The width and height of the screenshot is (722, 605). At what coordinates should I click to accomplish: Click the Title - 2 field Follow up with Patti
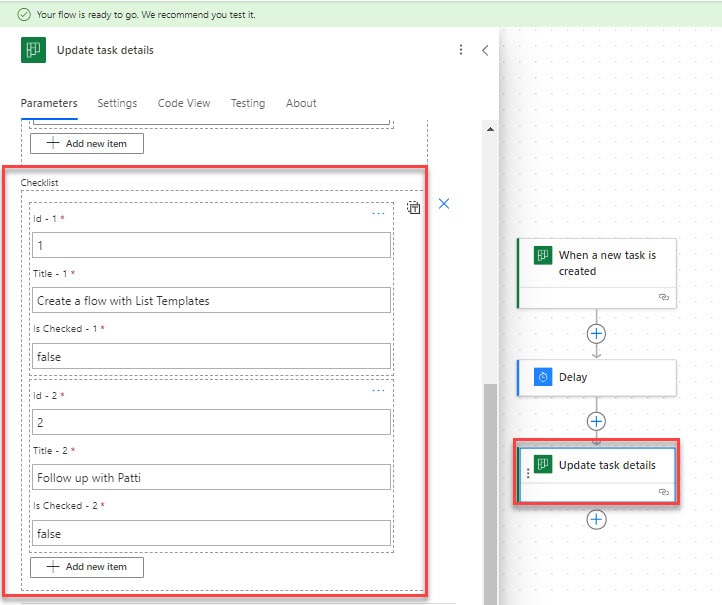pyautogui.click(x=211, y=477)
